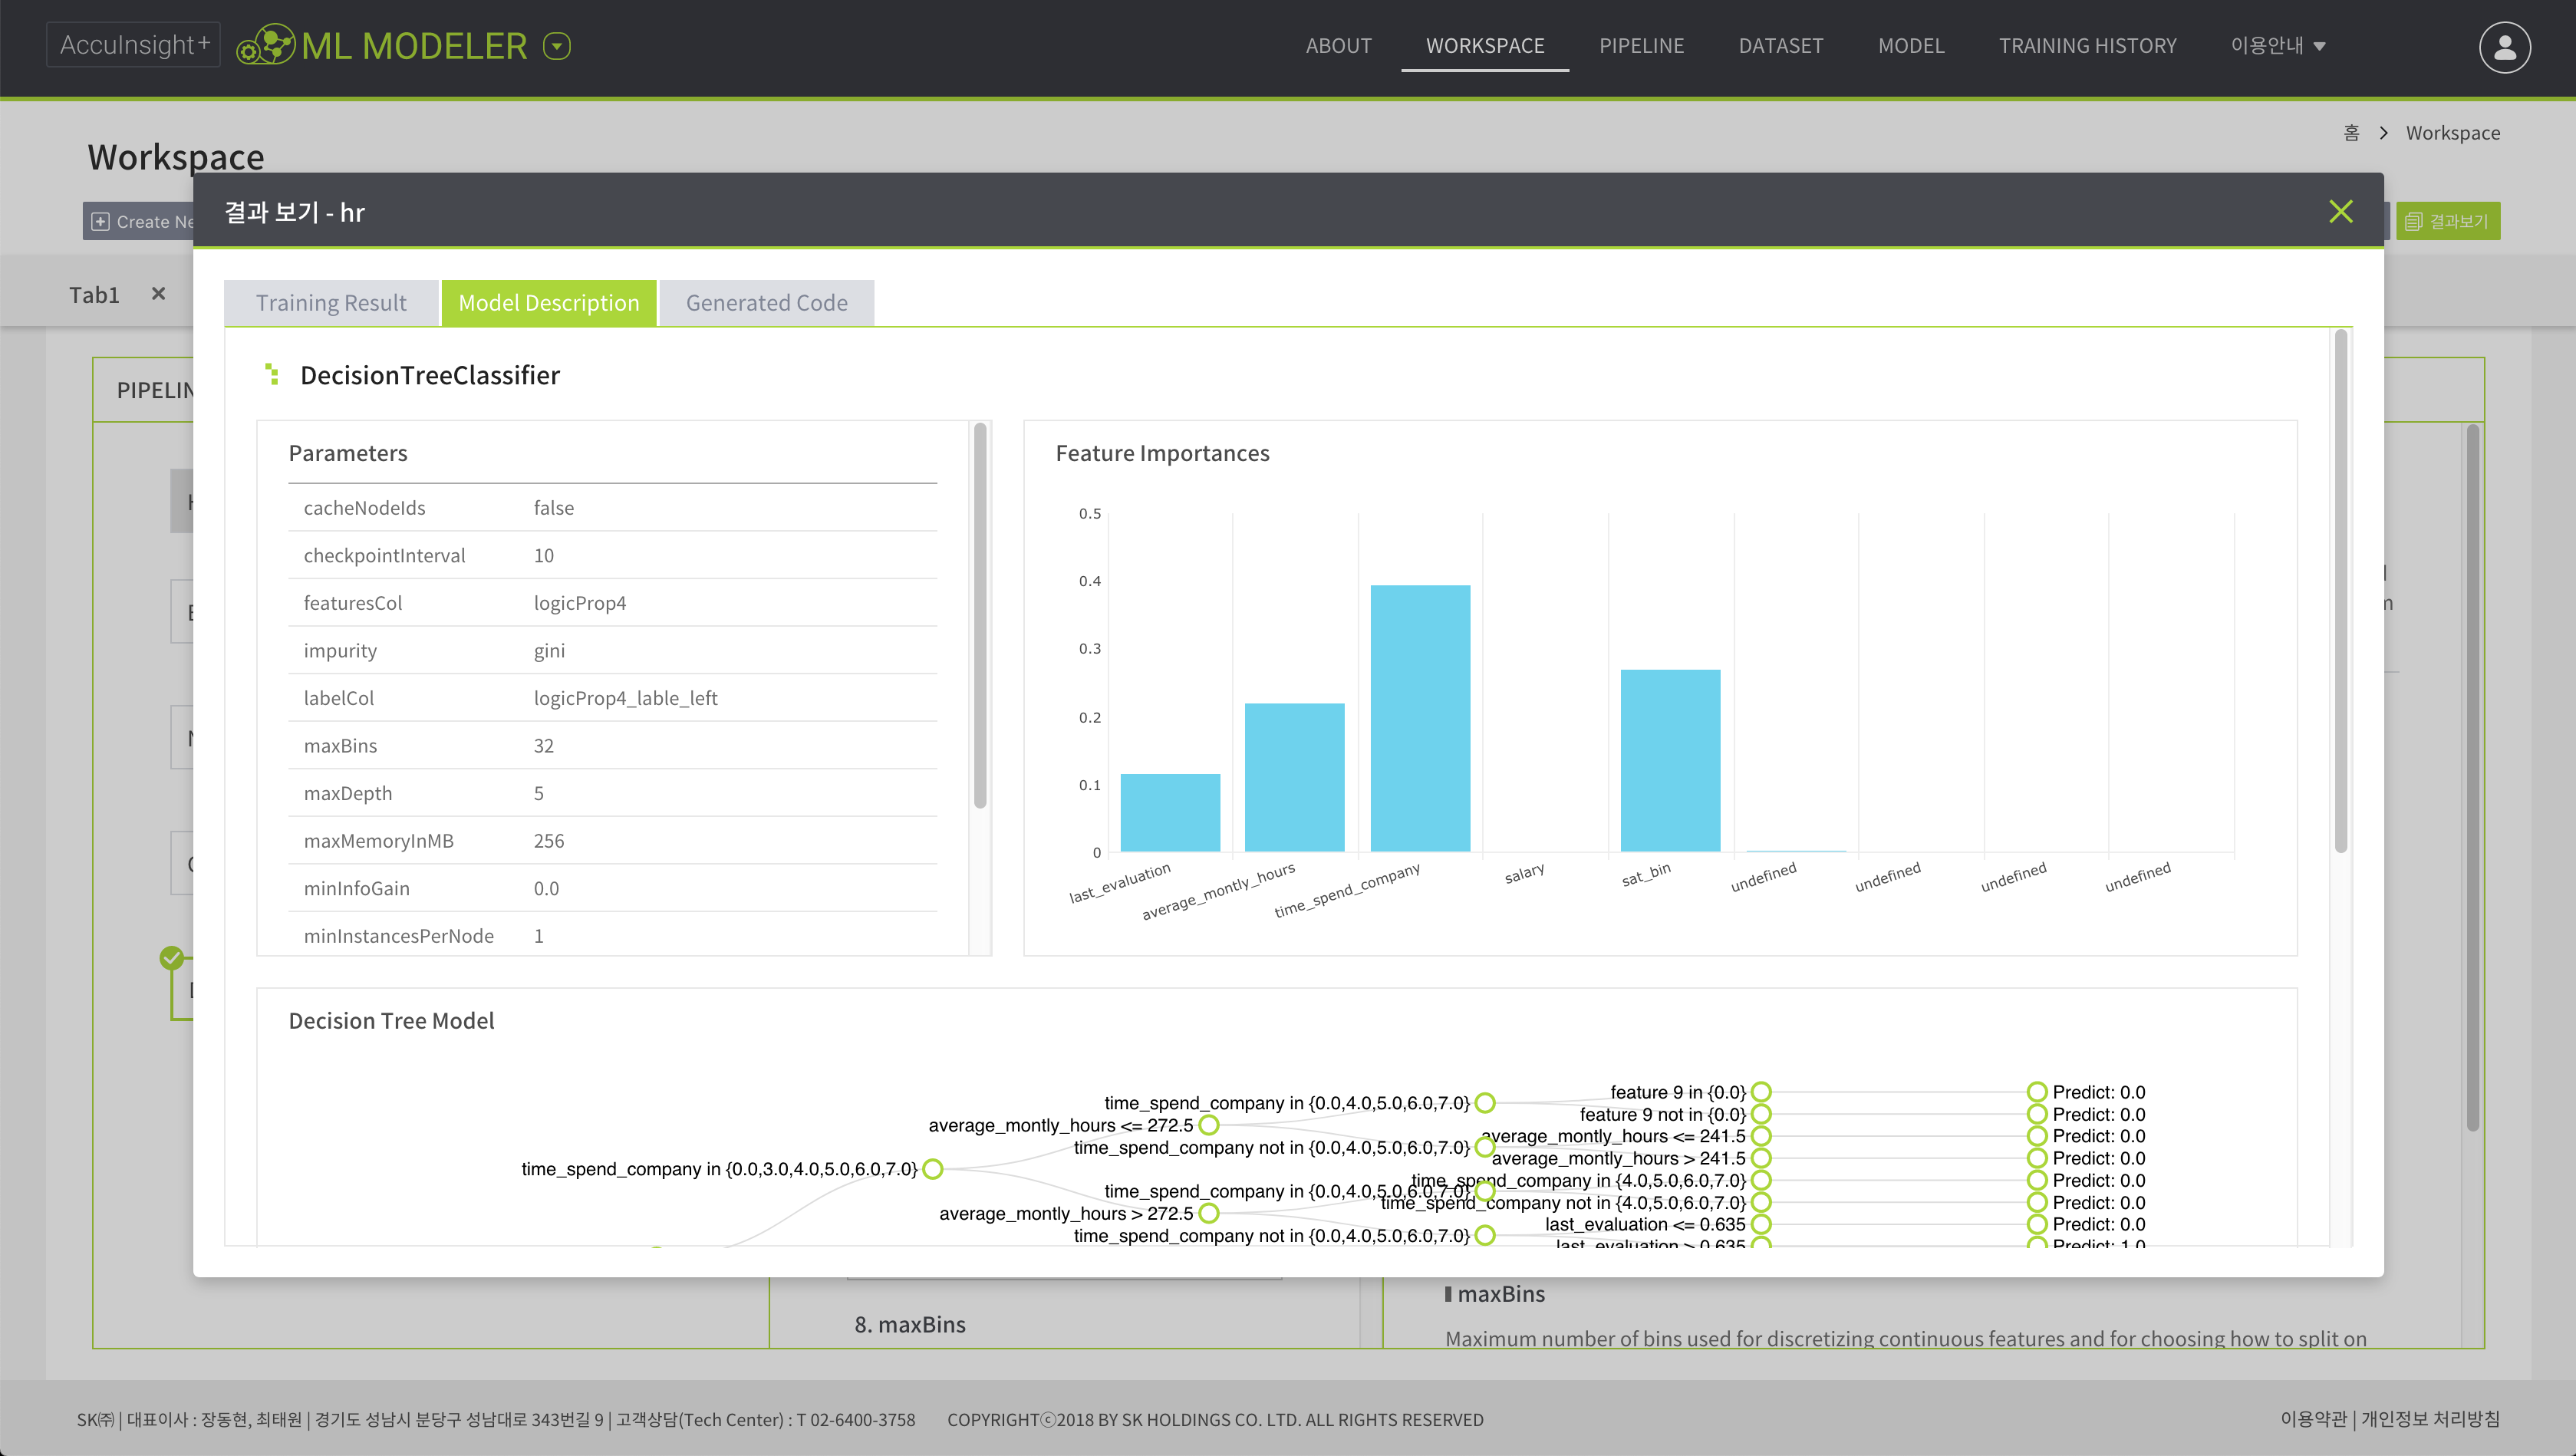Image resolution: width=2576 pixels, height=1456 pixels.
Task: Click the labelCol value logicProp4_lable_left
Action: click(x=625, y=698)
